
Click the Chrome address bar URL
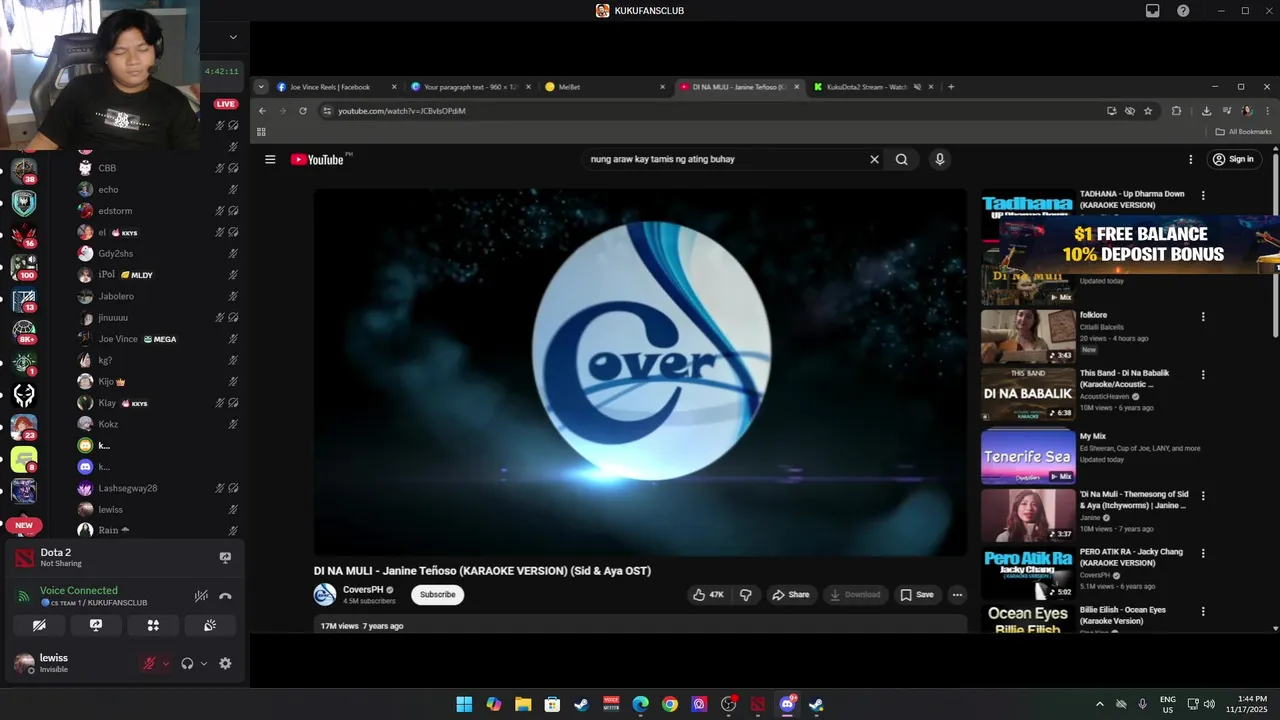tap(402, 111)
